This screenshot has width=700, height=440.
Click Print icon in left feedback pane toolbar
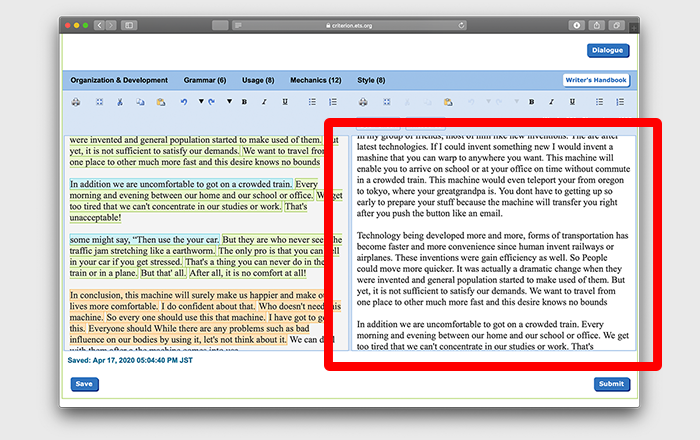pyautogui.click(x=76, y=102)
